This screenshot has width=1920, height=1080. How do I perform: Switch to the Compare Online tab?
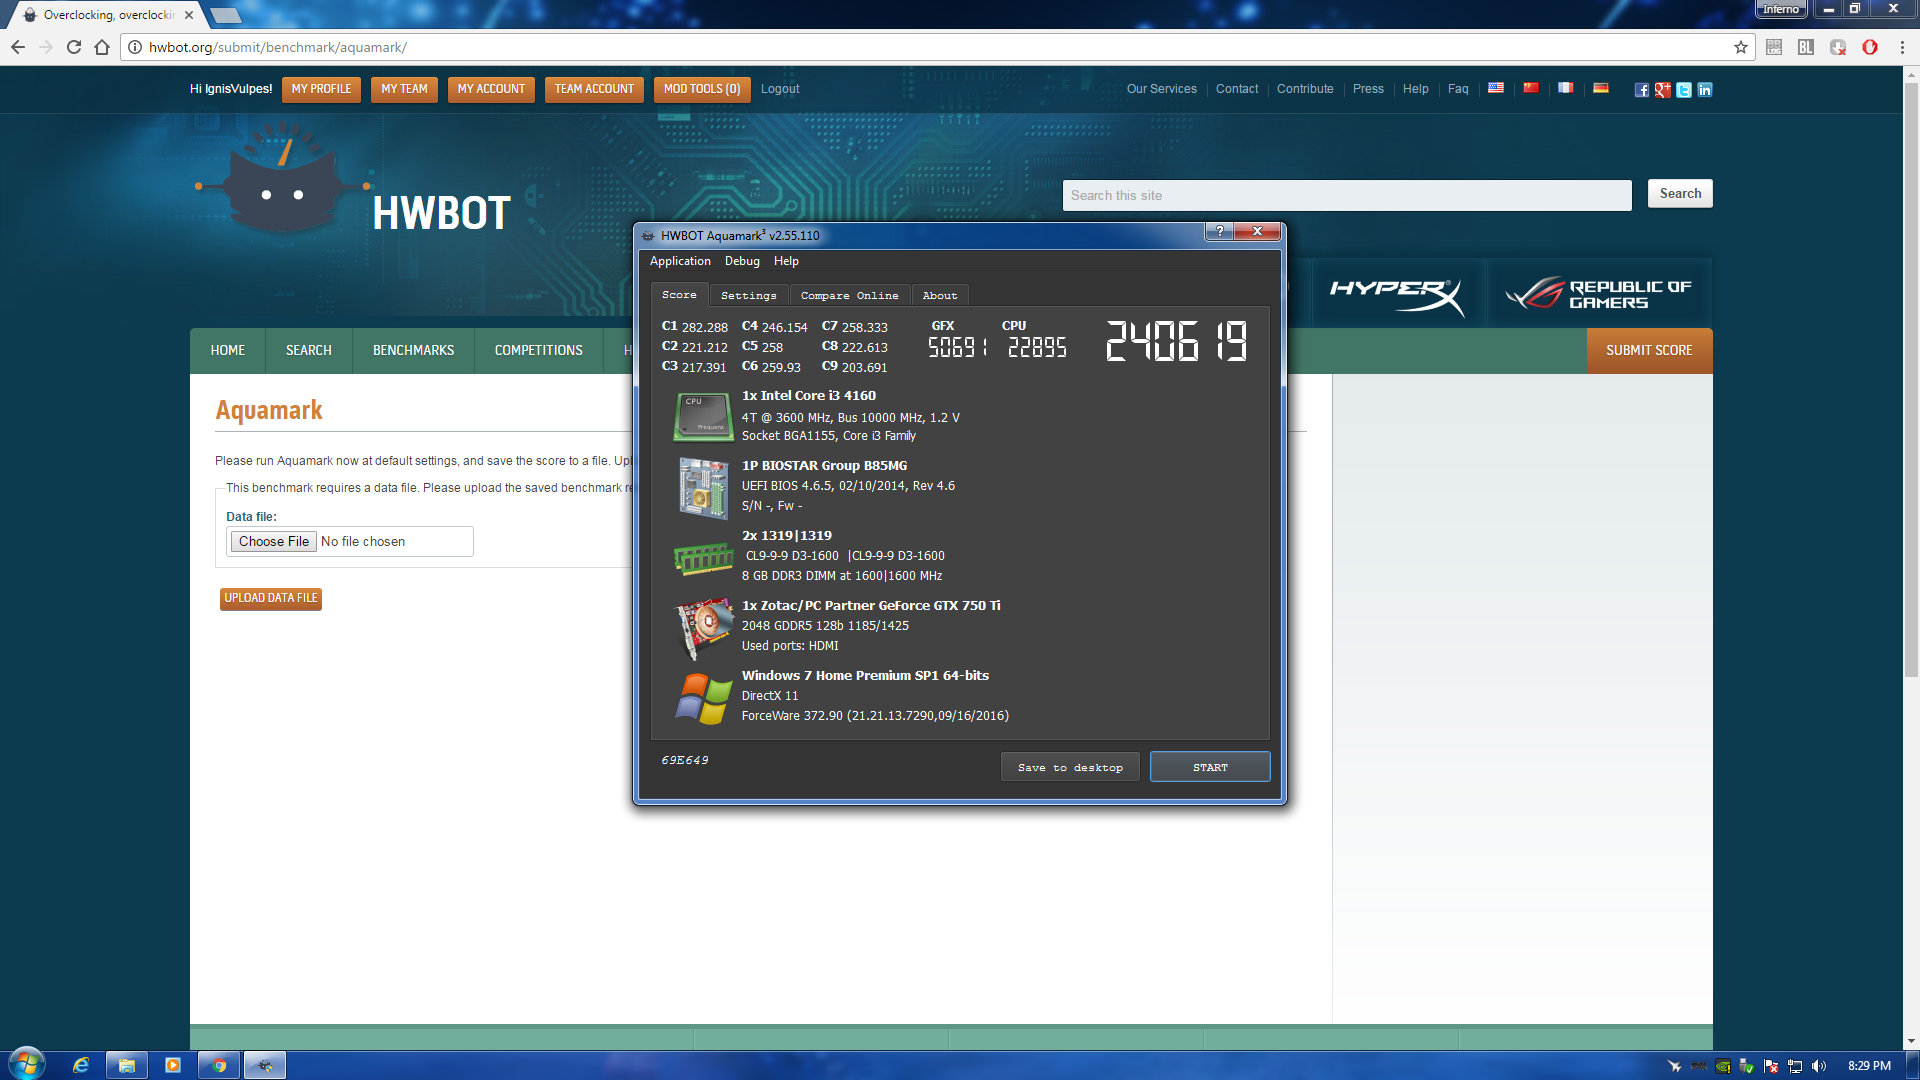pos(850,296)
